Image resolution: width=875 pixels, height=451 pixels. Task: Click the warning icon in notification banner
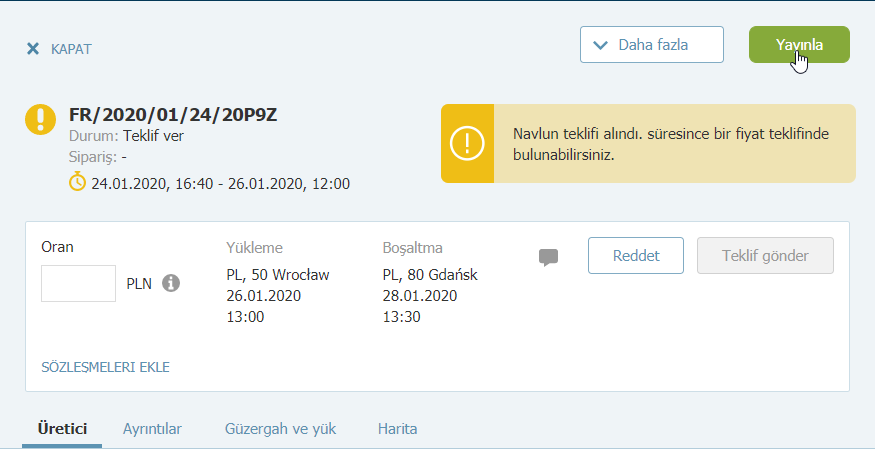click(467, 143)
